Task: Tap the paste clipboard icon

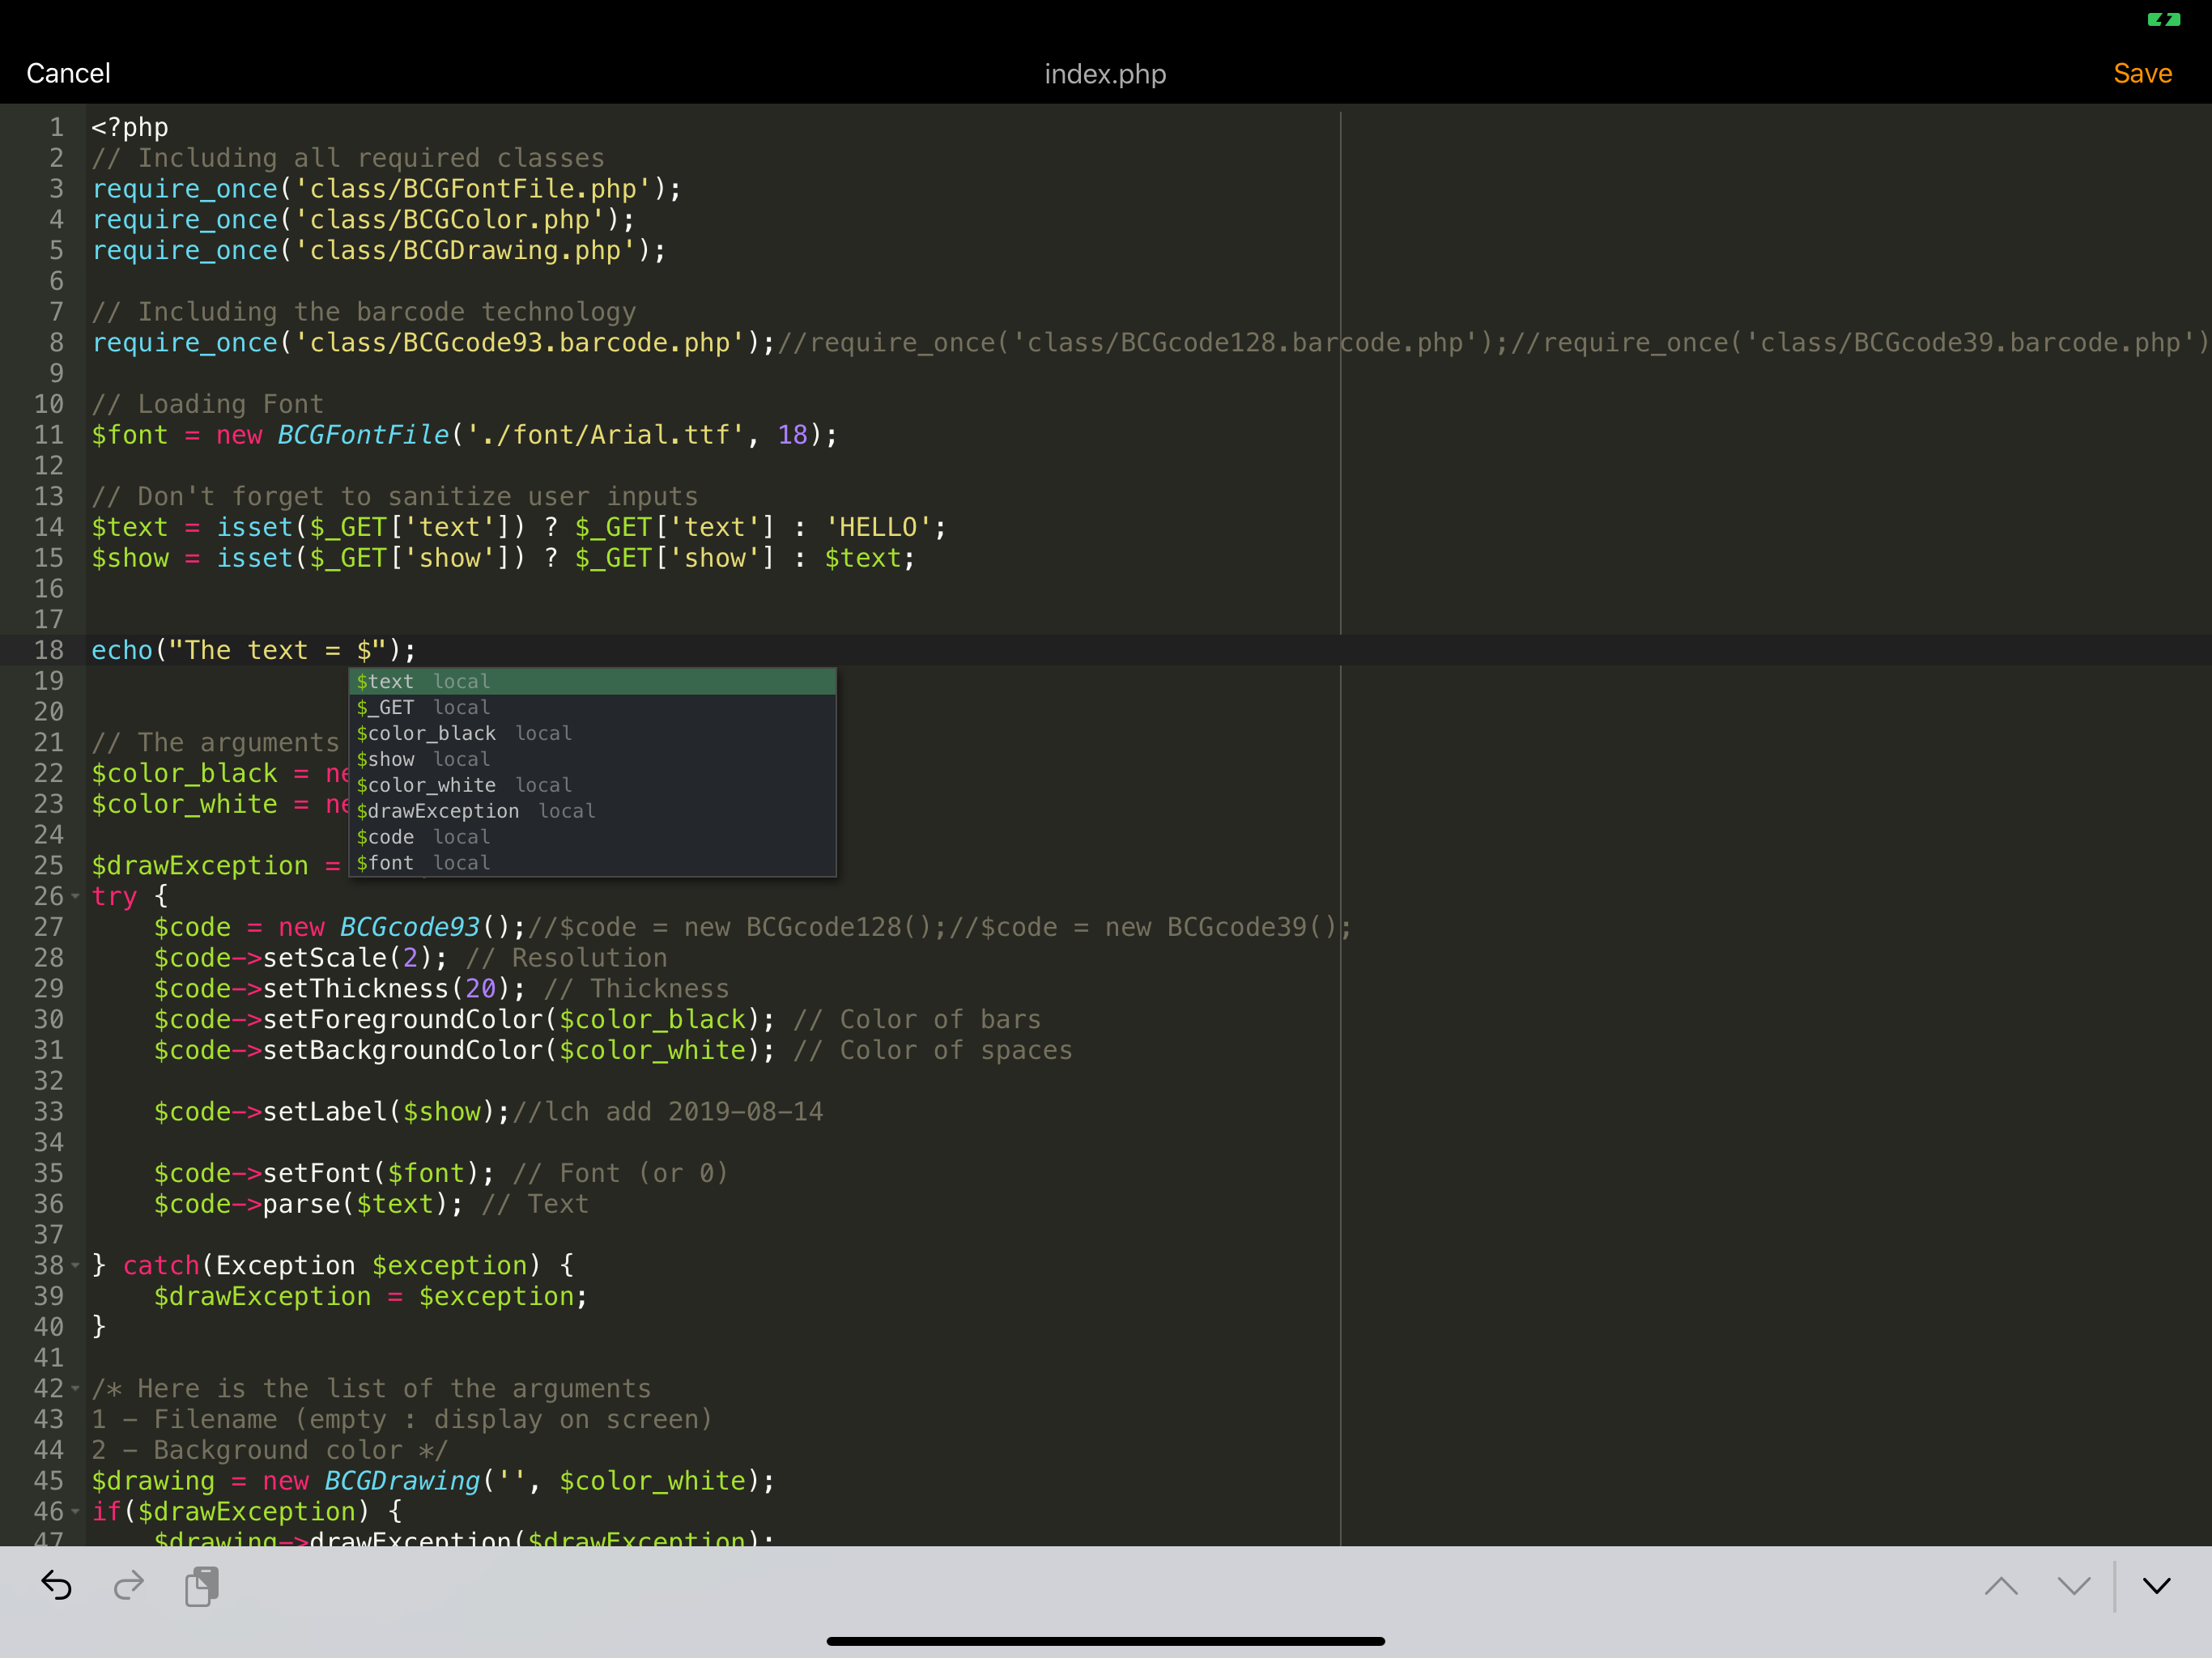Action: pos(202,1586)
